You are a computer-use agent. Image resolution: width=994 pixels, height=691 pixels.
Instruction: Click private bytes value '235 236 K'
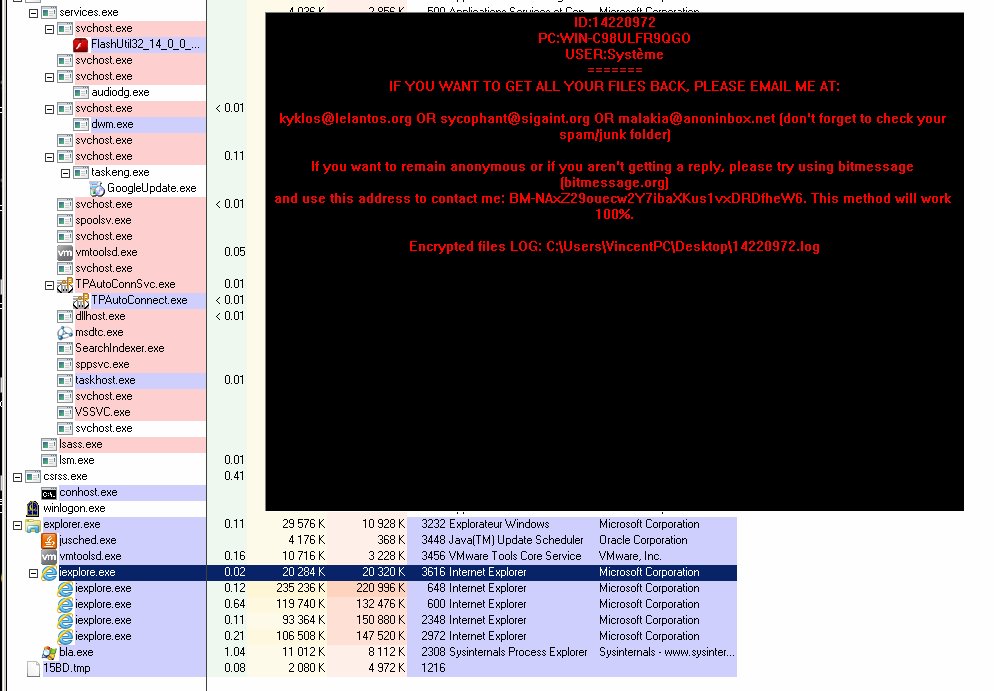pos(300,588)
